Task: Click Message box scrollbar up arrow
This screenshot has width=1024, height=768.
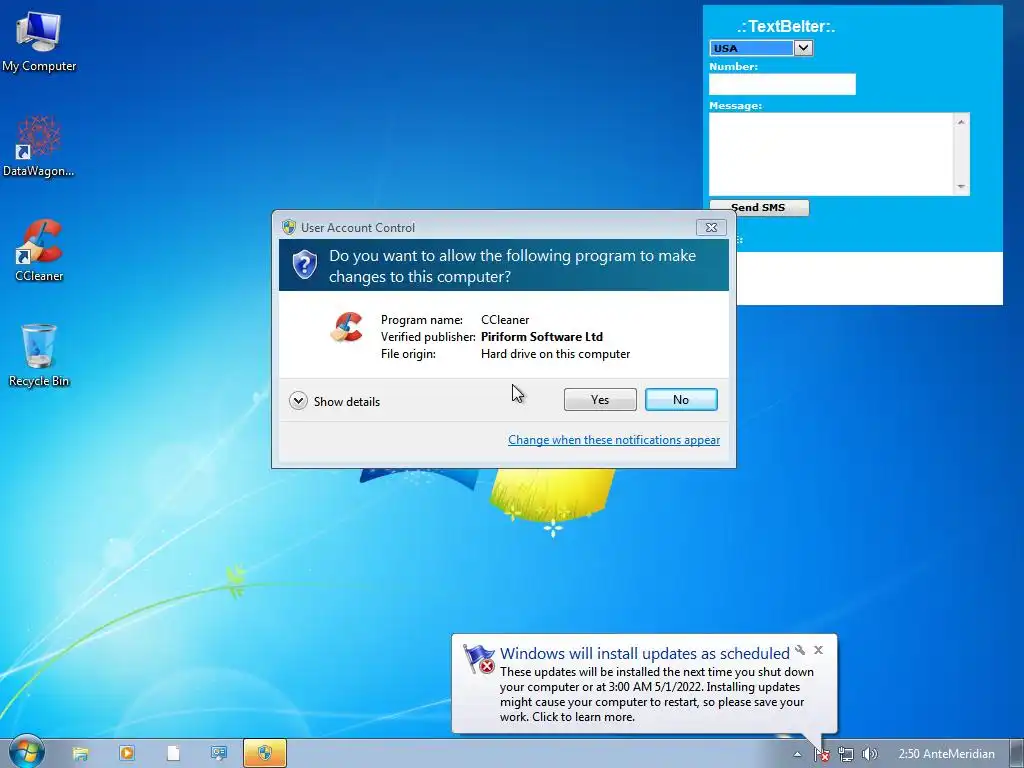Action: click(961, 122)
